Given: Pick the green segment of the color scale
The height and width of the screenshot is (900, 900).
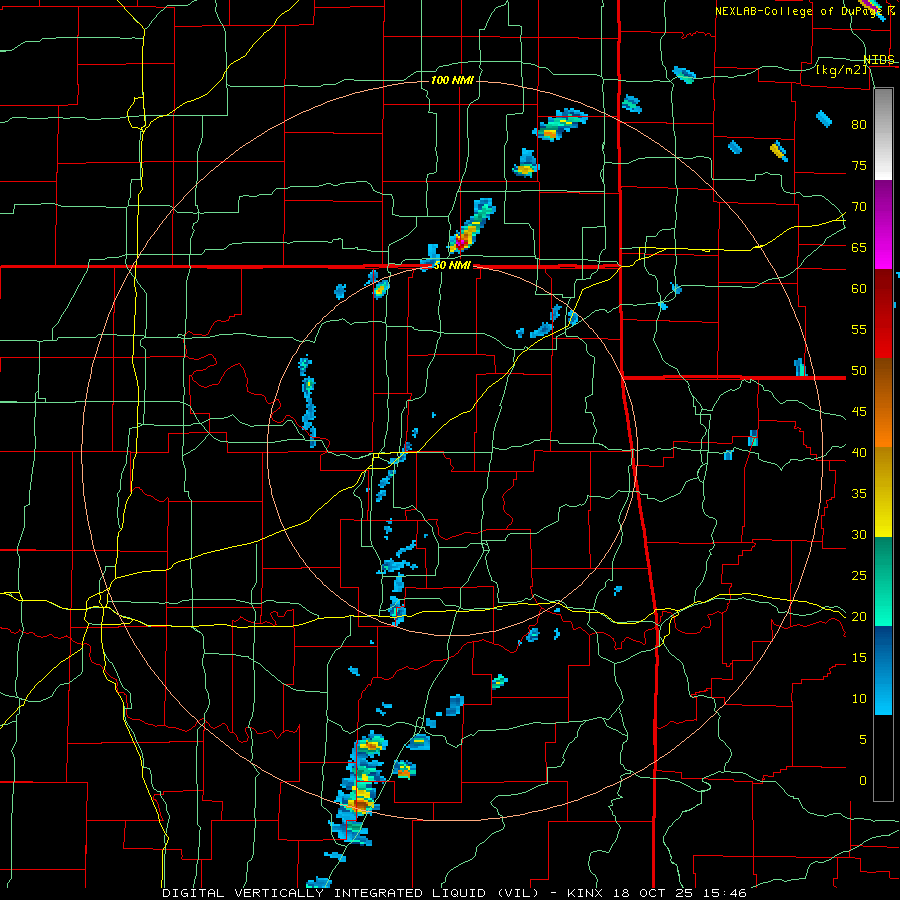Looking at the screenshot, I should tap(883, 581).
